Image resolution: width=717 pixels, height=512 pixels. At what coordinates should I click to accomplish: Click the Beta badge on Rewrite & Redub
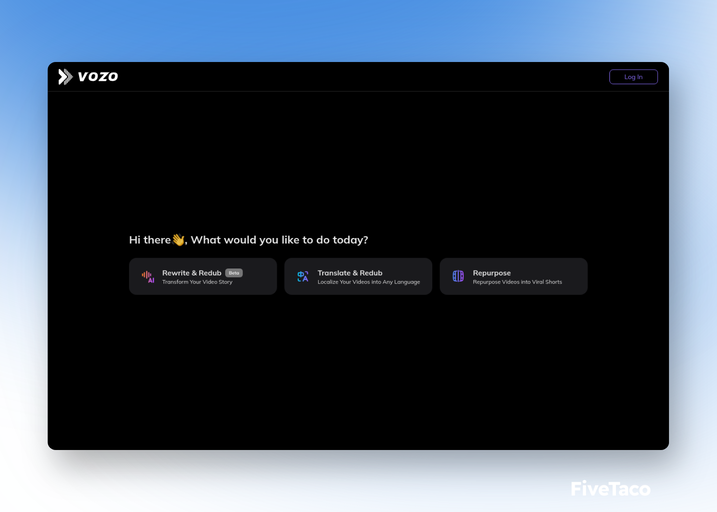234,272
